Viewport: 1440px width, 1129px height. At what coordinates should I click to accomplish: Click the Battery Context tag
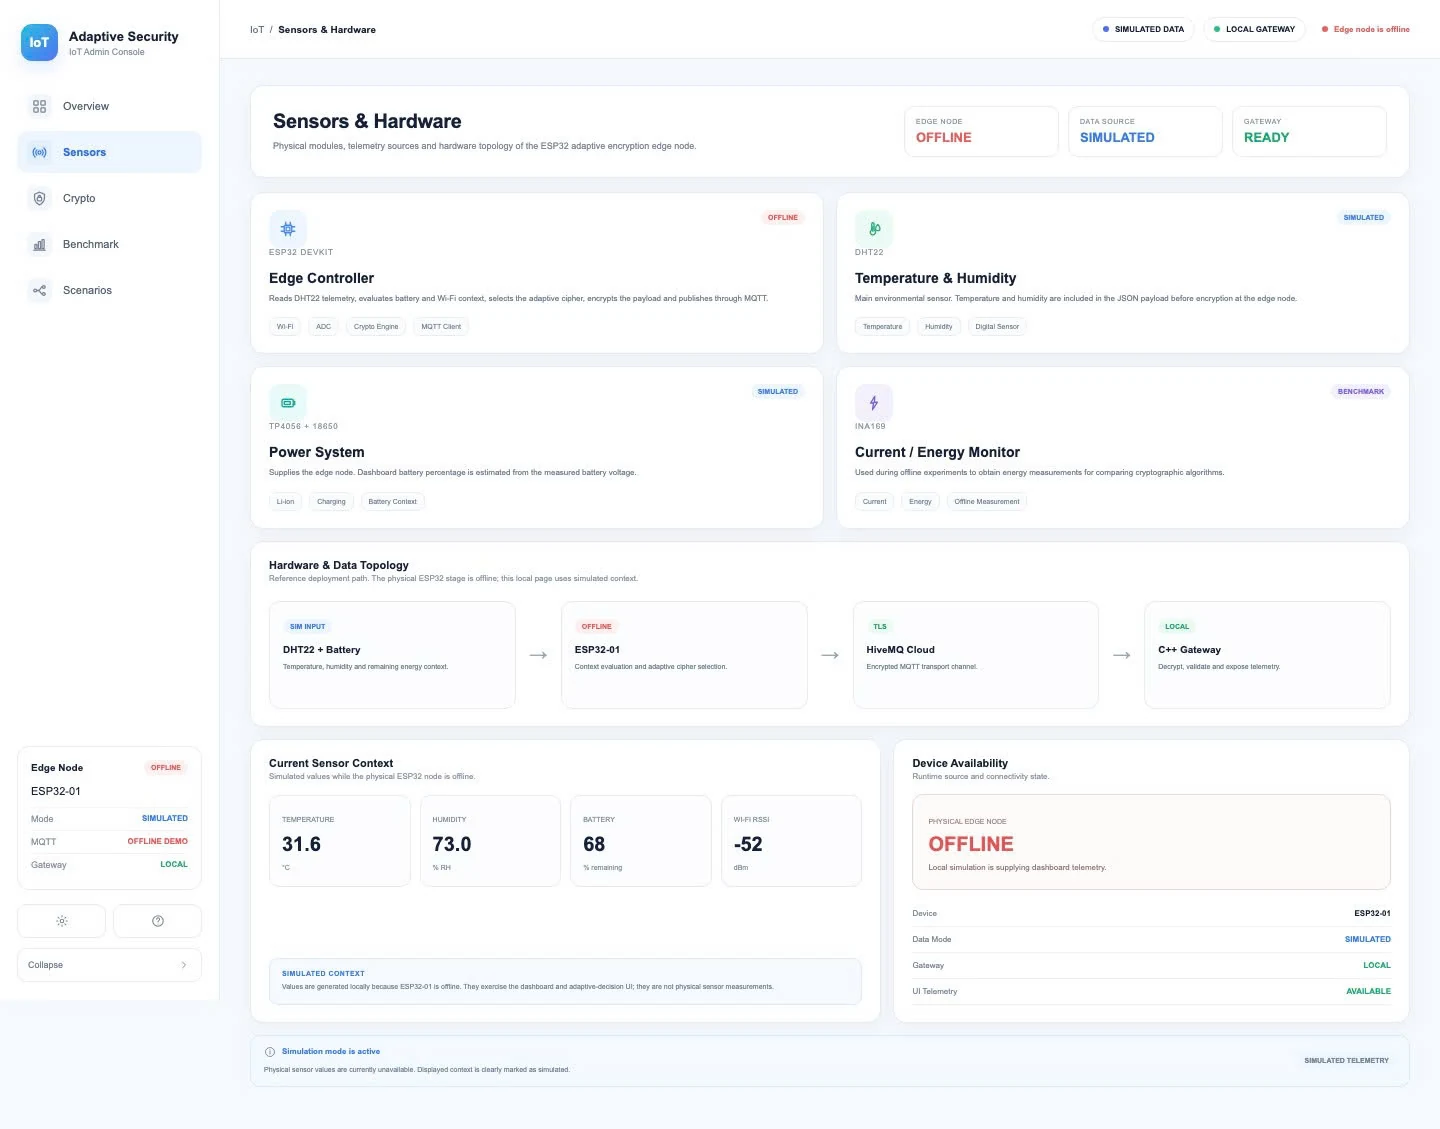[x=392, y=501]
